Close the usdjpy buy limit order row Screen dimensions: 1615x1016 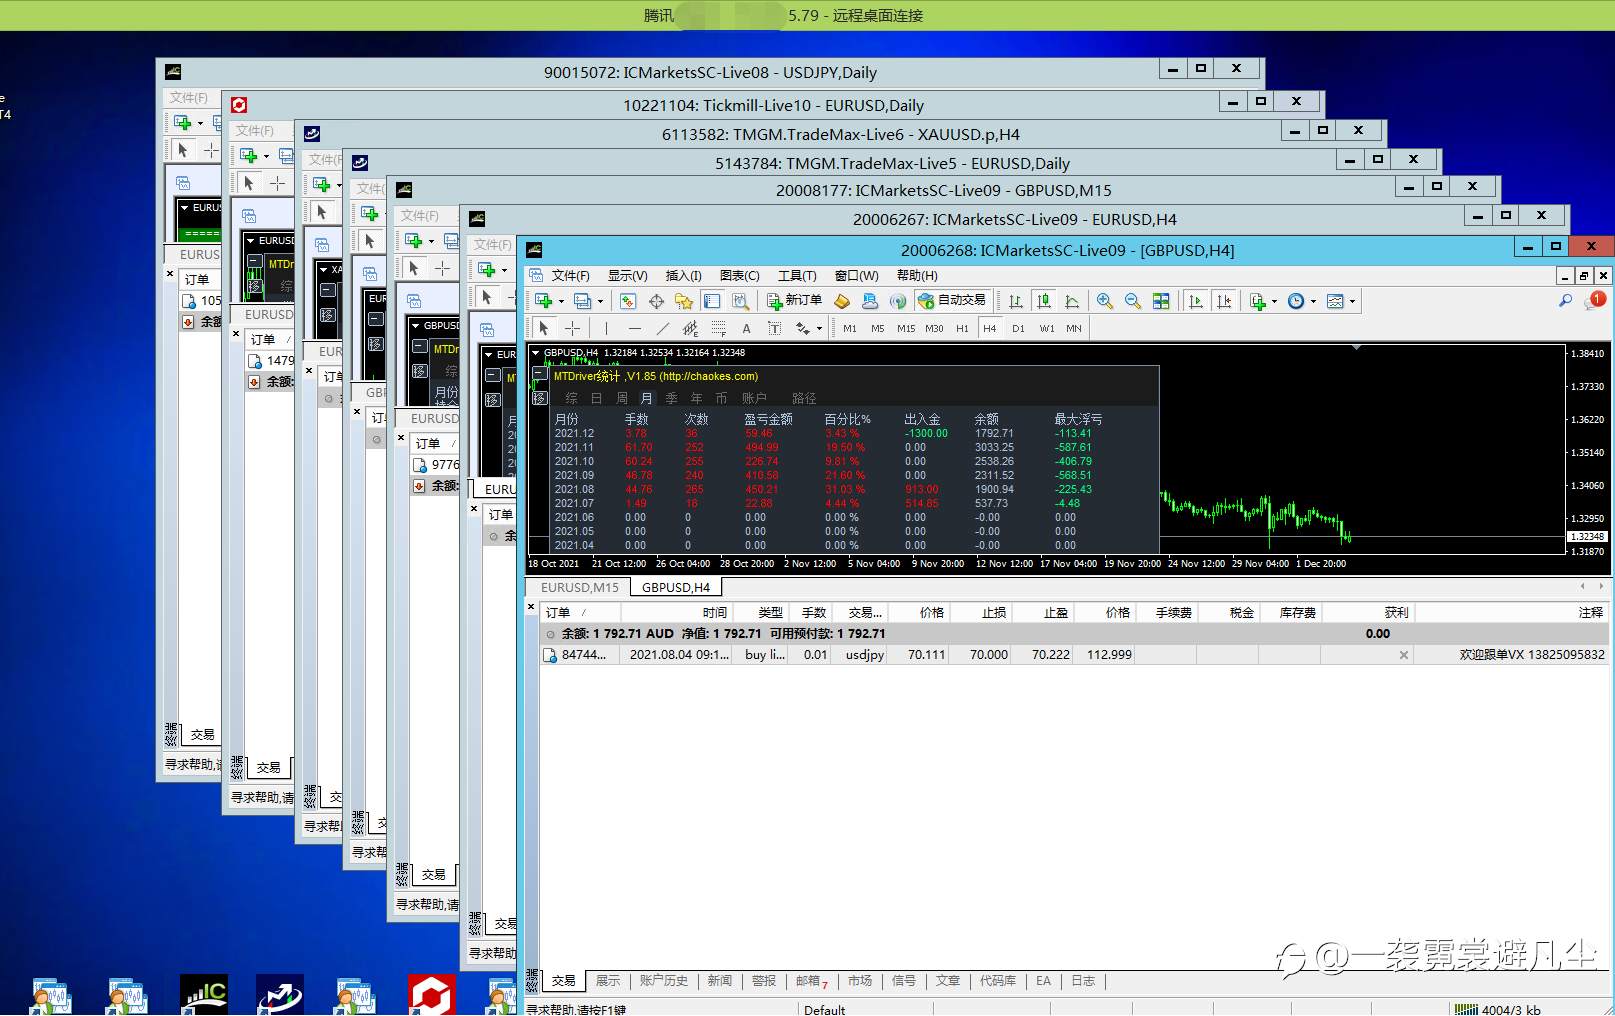point(1403,655)
